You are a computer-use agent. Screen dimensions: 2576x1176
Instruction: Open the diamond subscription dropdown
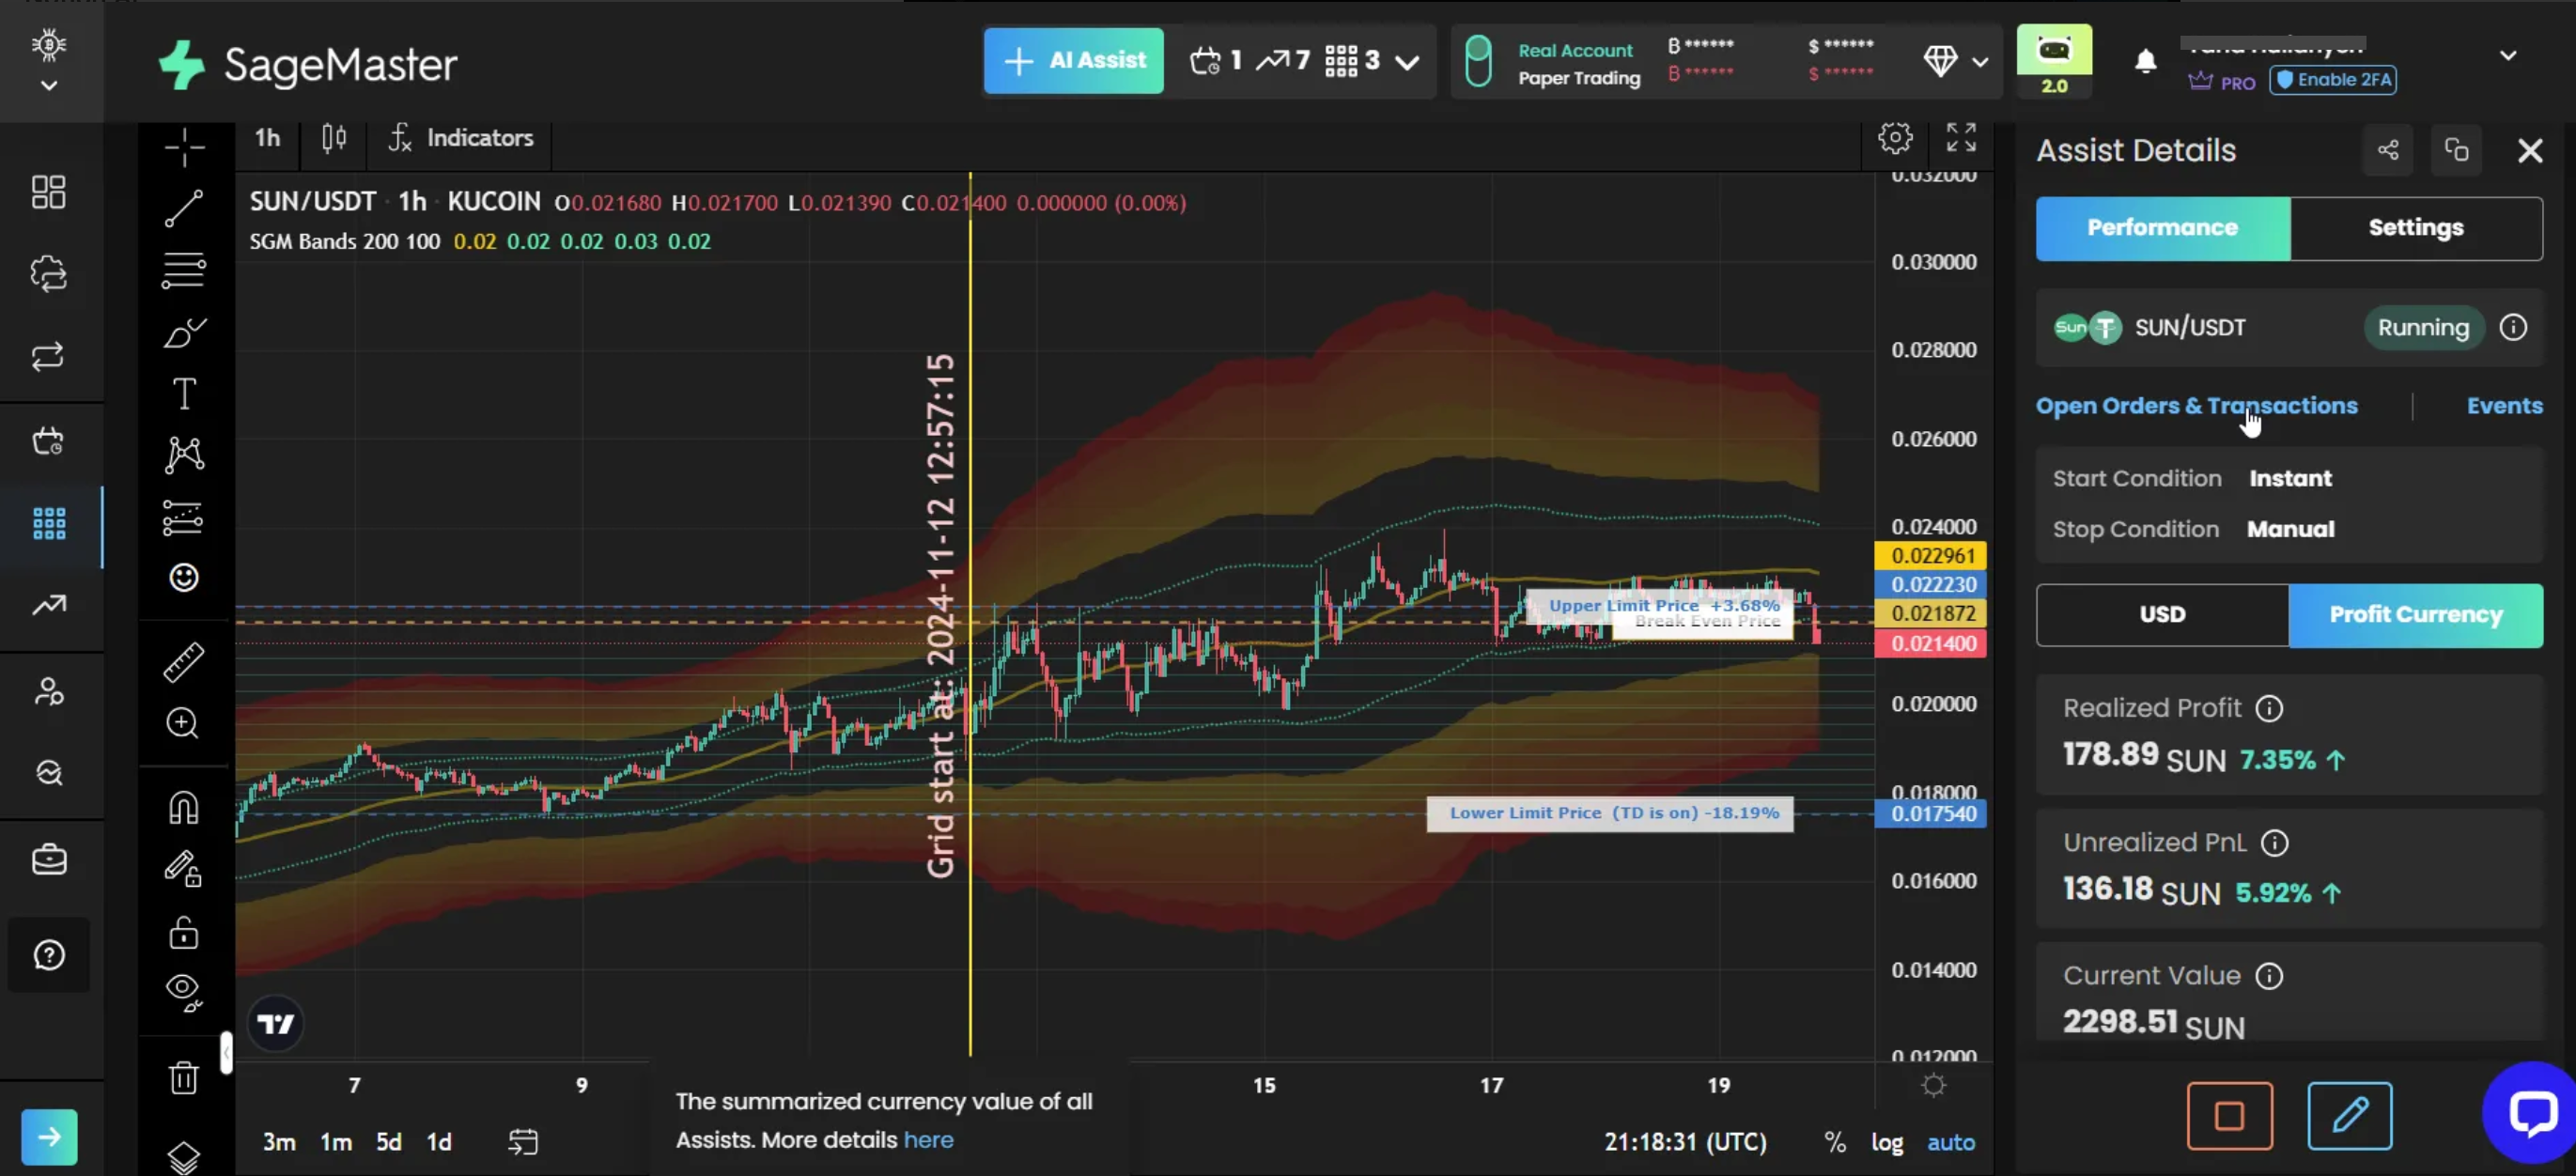click(x=1955, y=62)
